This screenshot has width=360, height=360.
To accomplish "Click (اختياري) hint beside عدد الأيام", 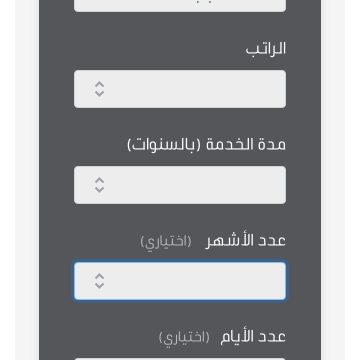I will (184, 338).
